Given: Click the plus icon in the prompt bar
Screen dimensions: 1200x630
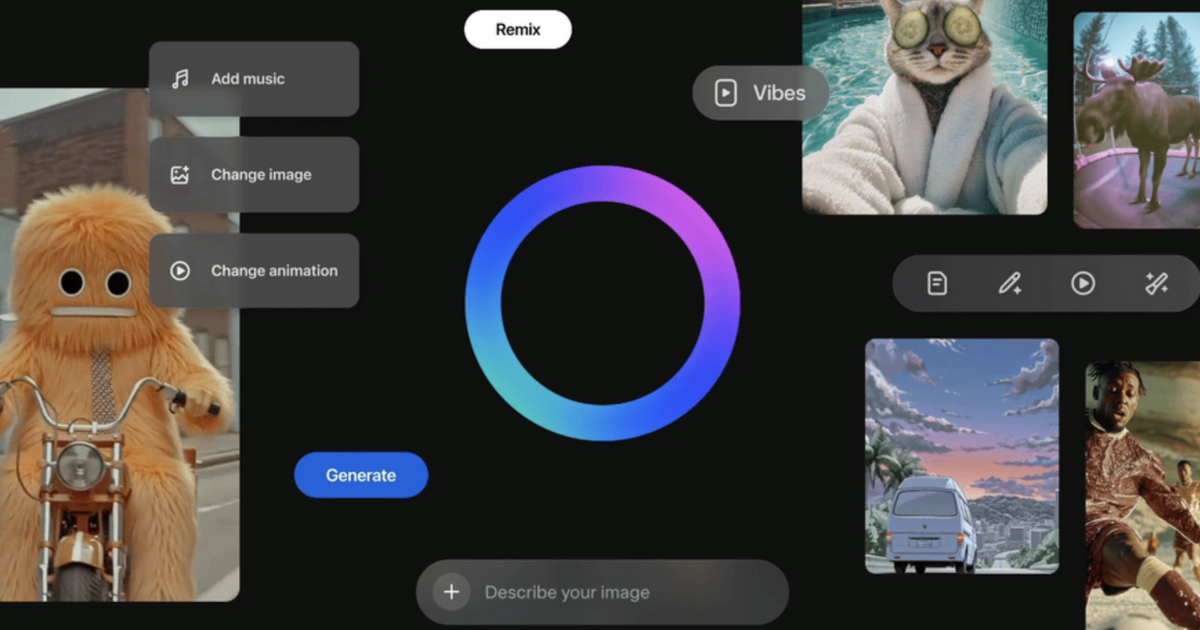Looking at the screenshot, I should (x=451, y=592).
